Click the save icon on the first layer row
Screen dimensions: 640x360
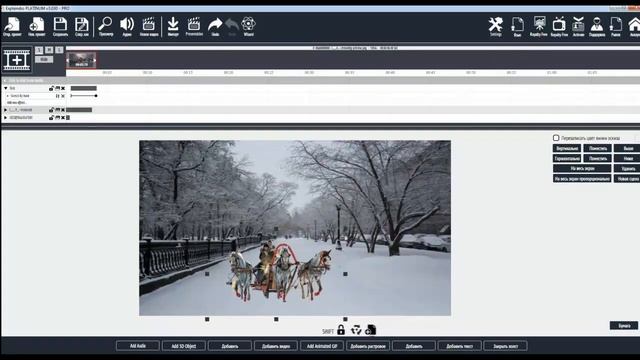coord(58,88)
